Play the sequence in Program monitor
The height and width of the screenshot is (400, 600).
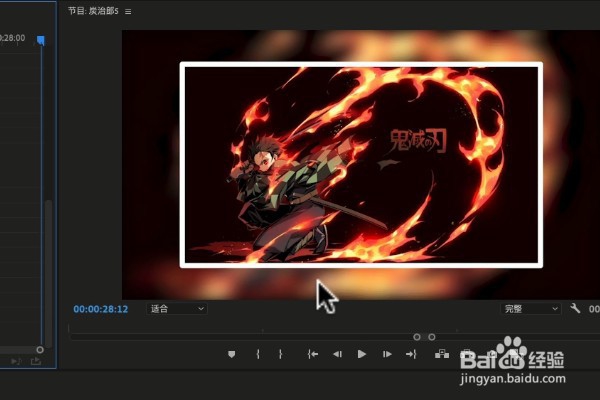coord(361,354)
